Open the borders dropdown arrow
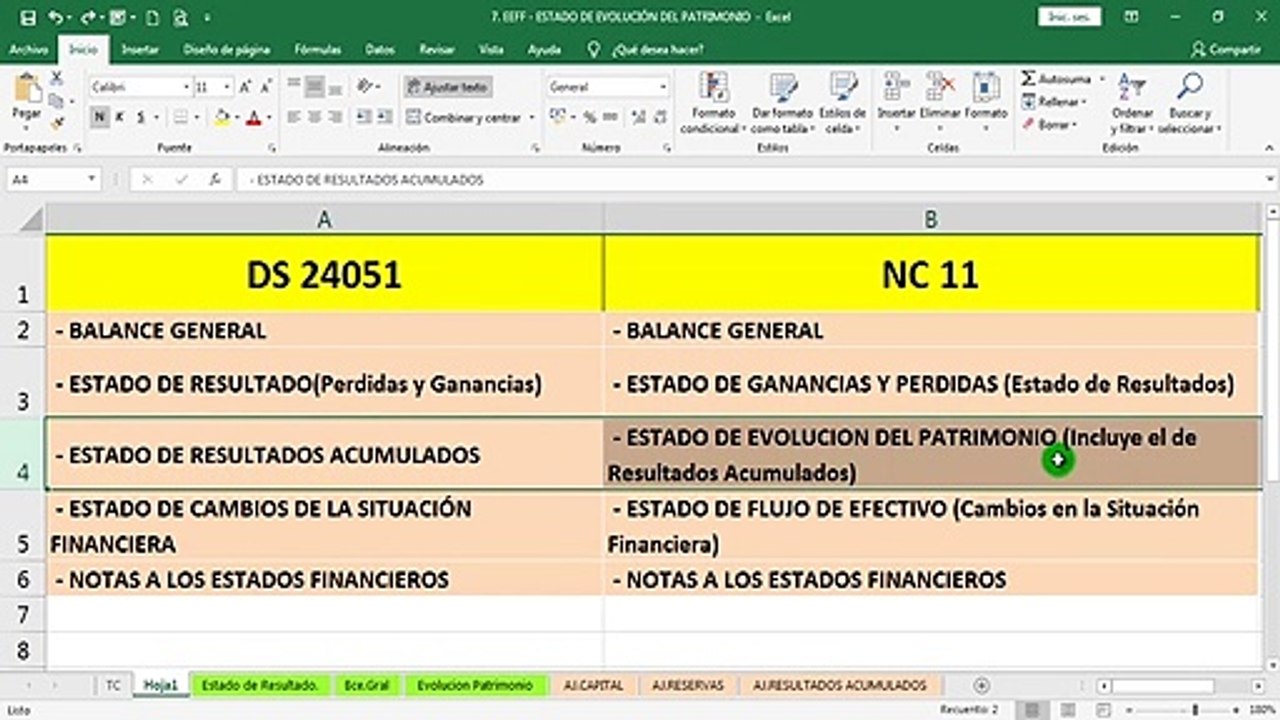 [198, 117]
